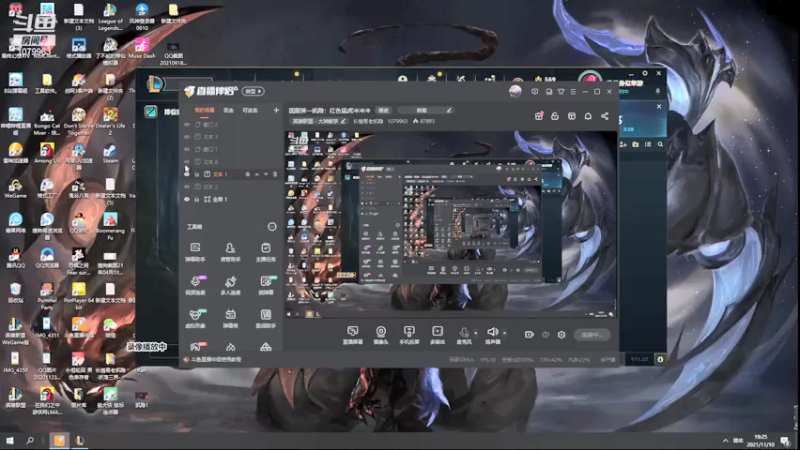Click the 直播中 live status button
Image resolution: width=800 pixels, height=450 pixels.
click(592, 335)
